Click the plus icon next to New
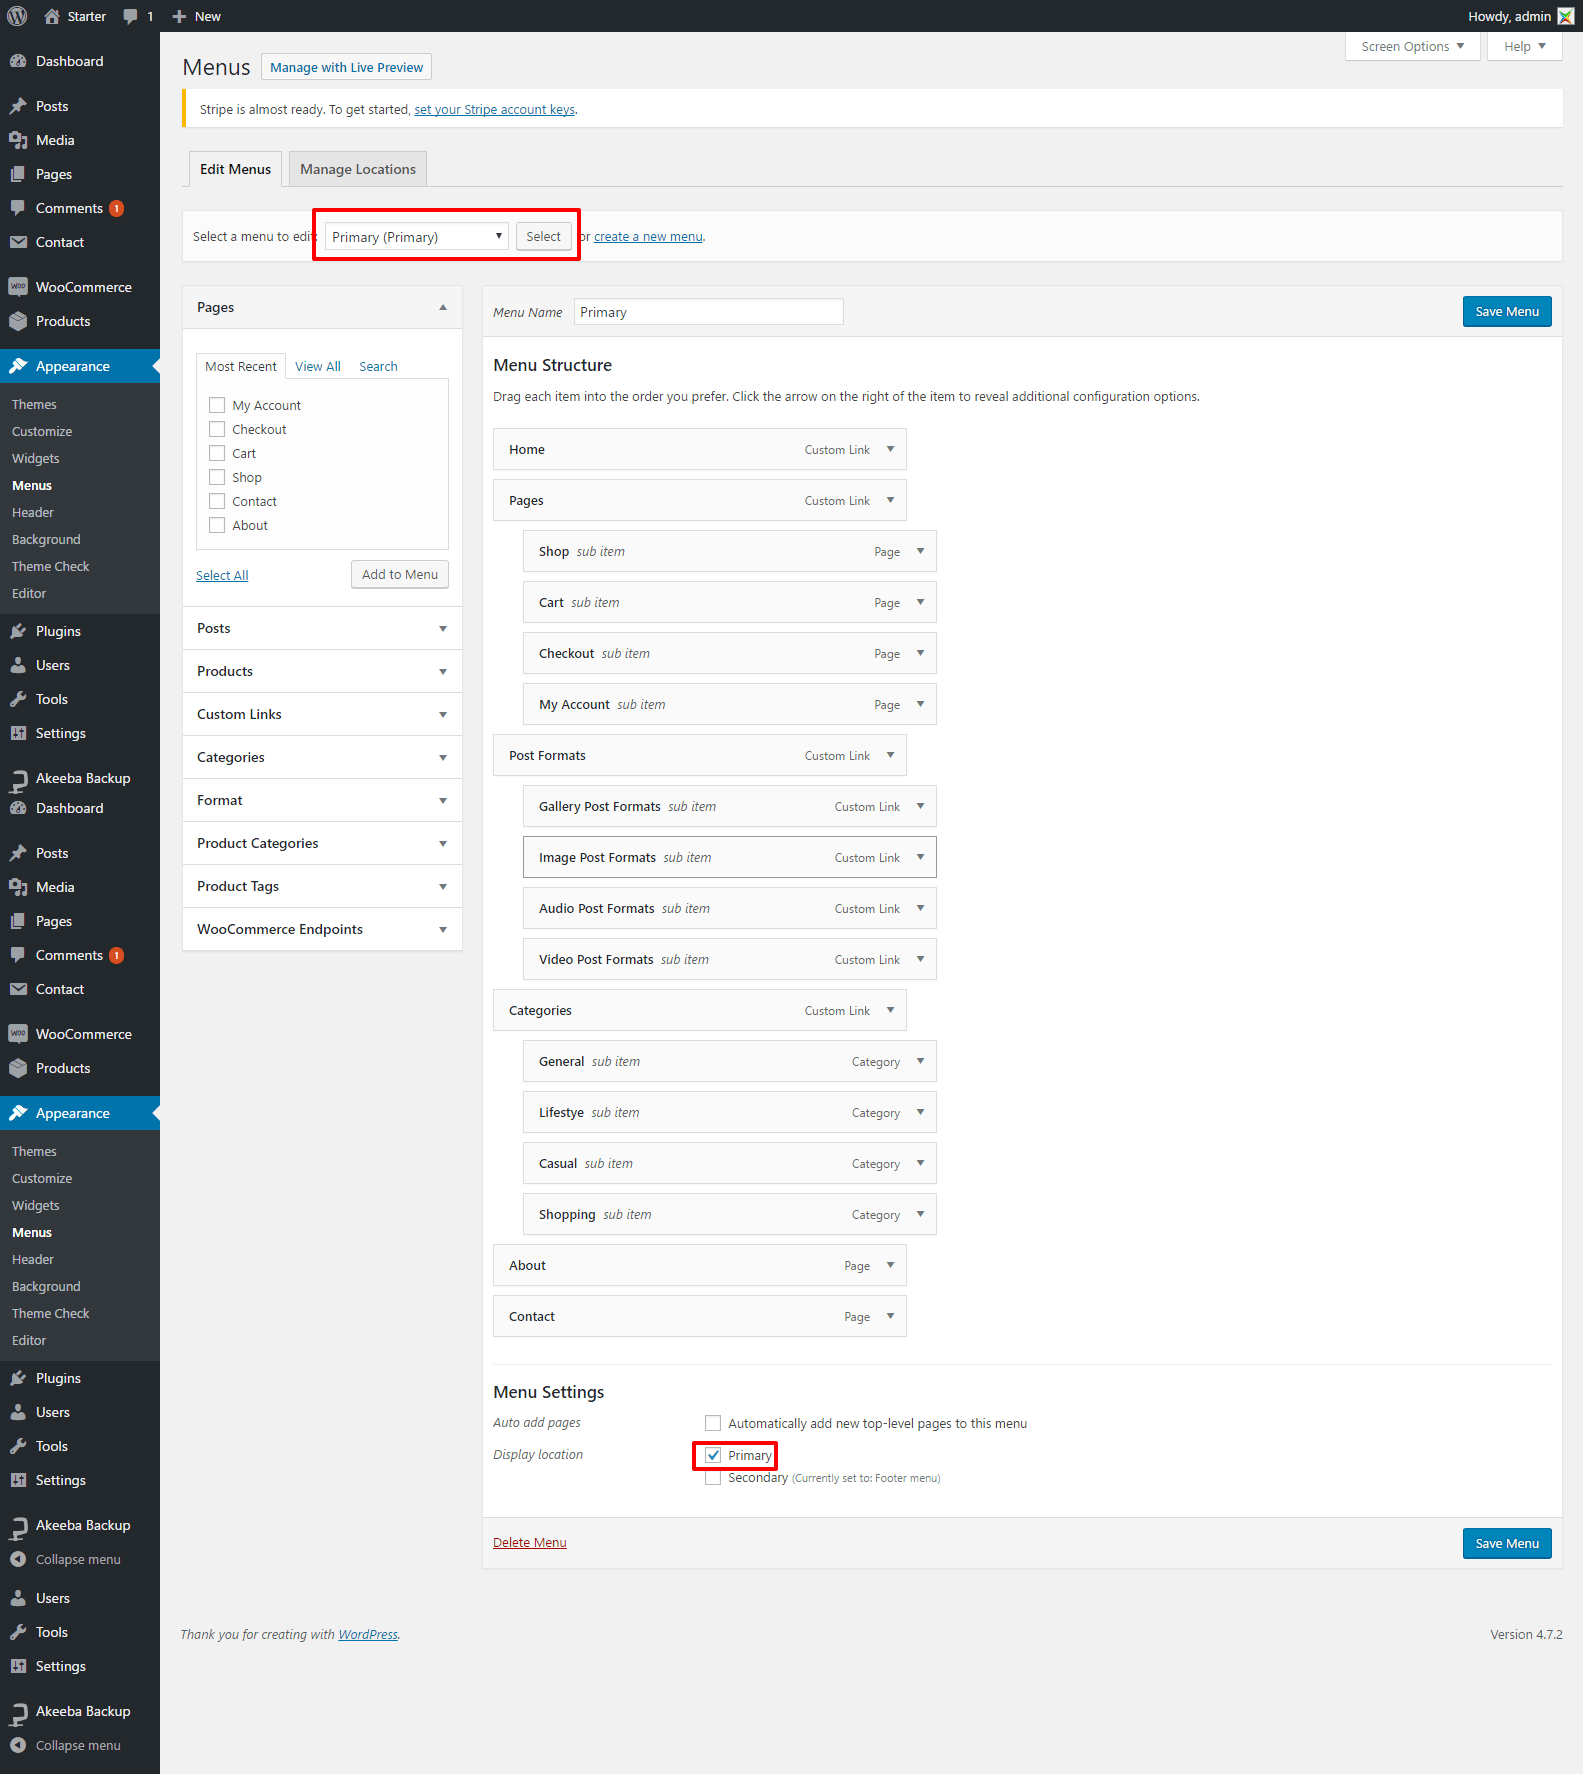This screenshot has width=1583, height=1774. [x=180, y=16]
